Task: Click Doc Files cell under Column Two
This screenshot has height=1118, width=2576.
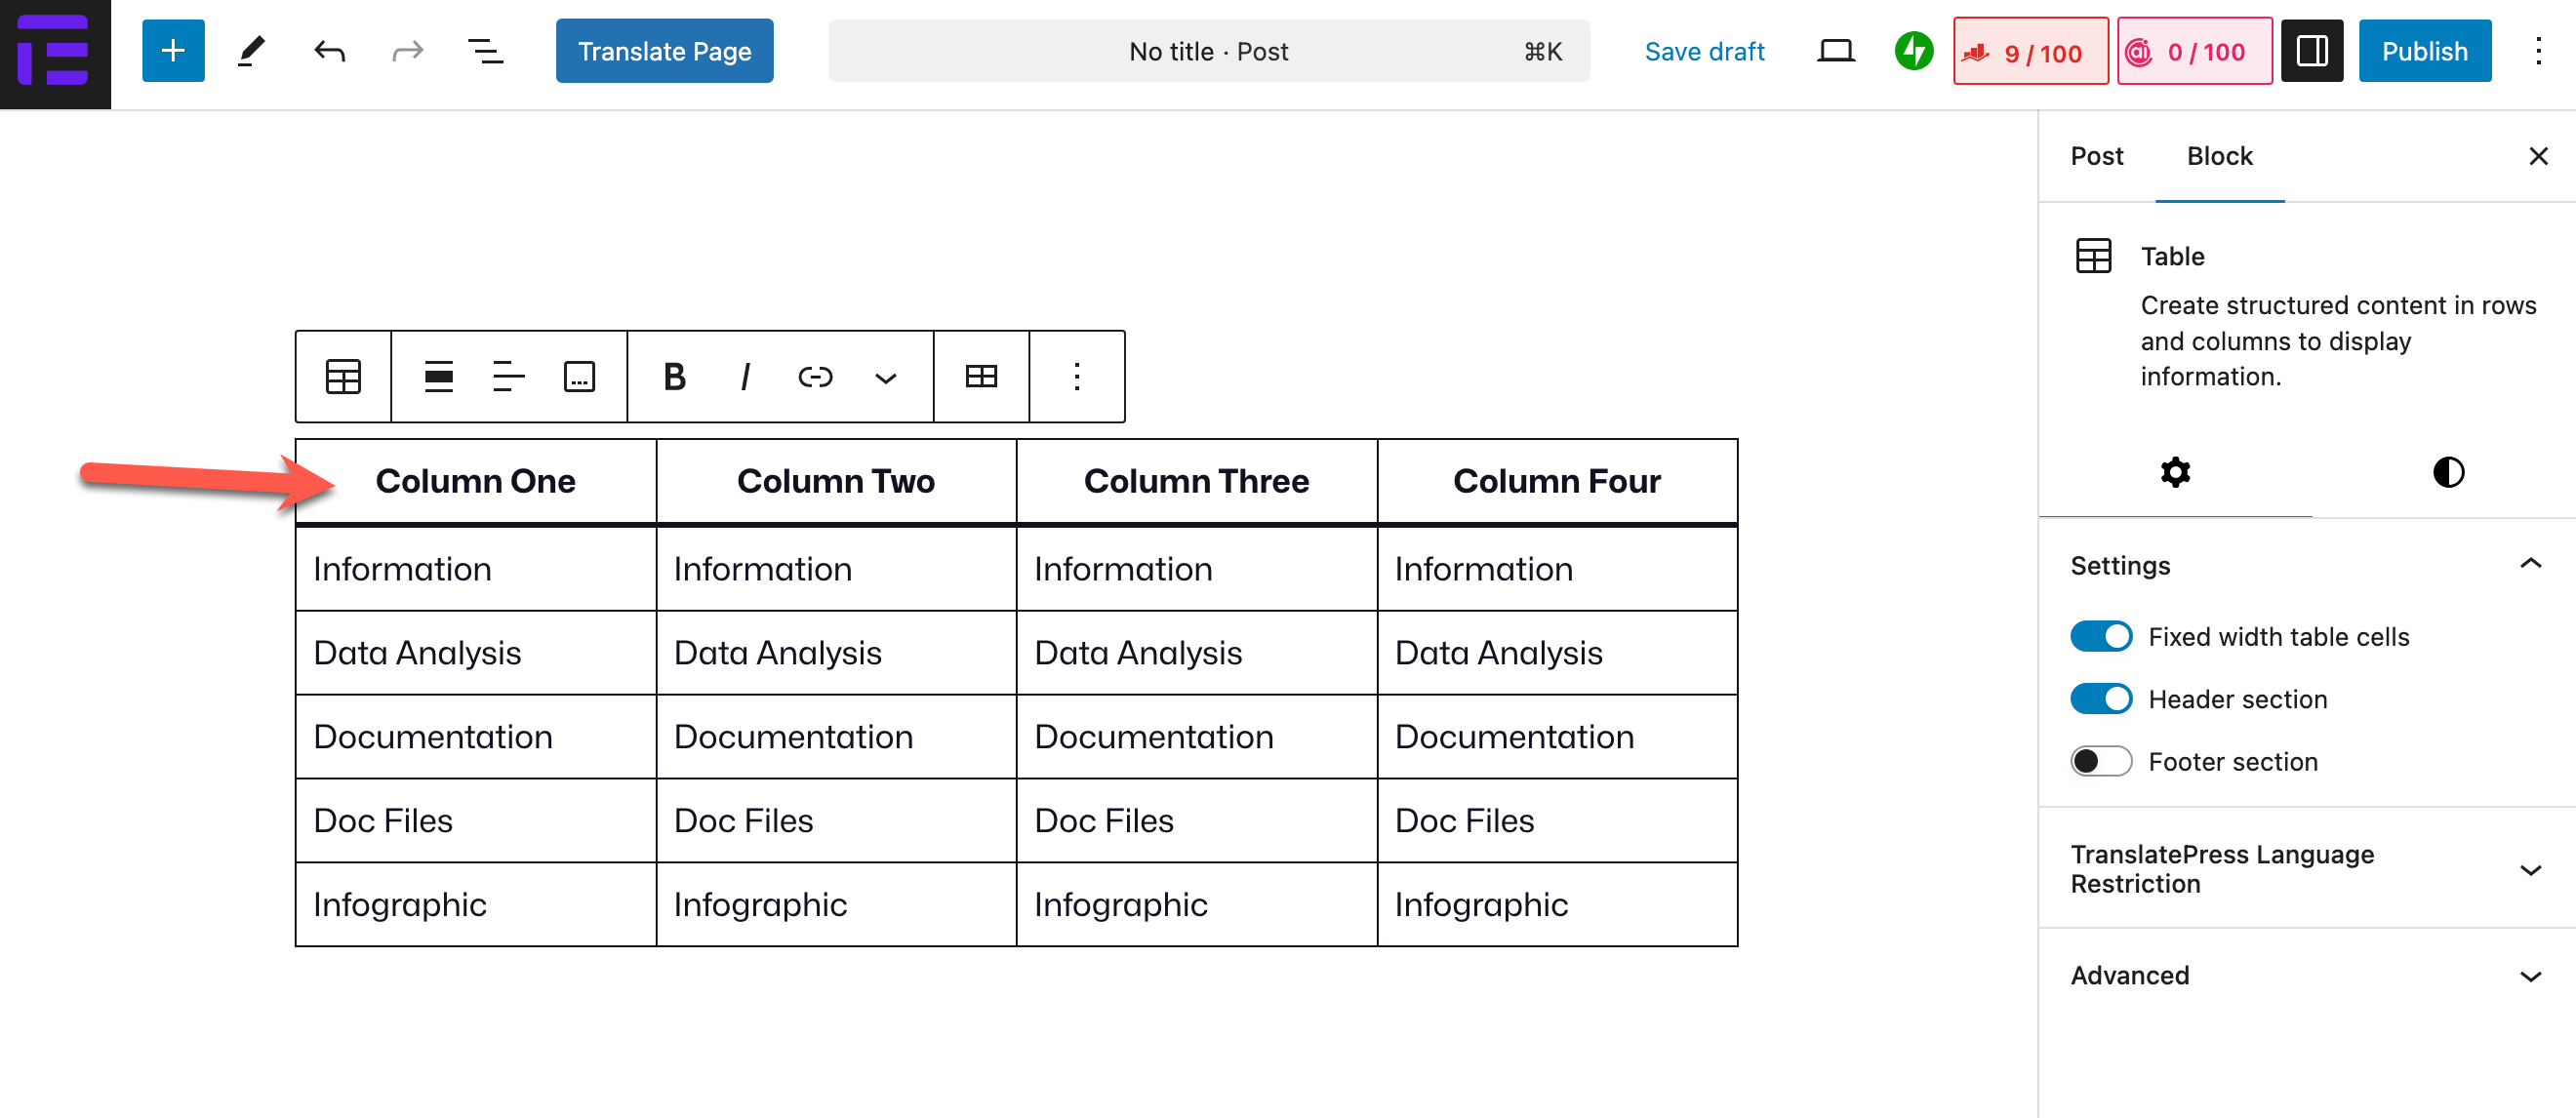Action: (x=836, y=821)
